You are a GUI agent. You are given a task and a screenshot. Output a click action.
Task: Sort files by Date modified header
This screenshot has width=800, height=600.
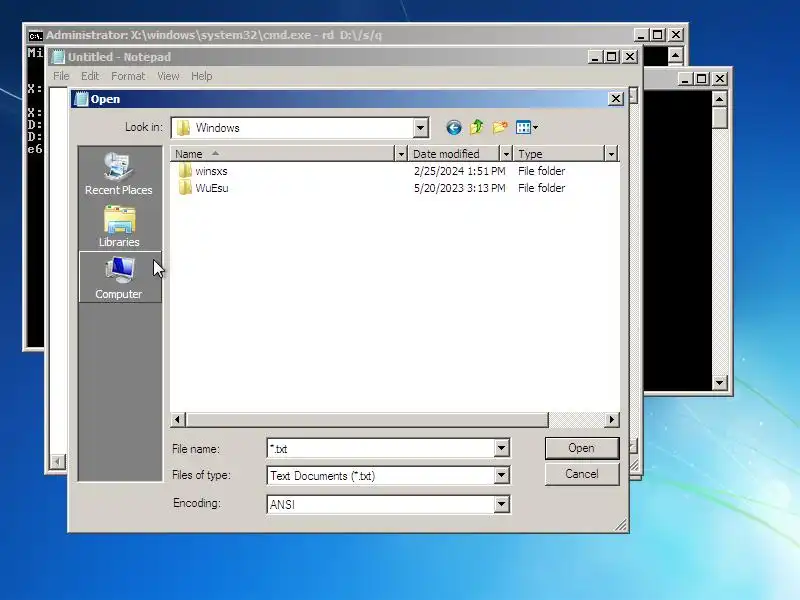coord(454,154)
